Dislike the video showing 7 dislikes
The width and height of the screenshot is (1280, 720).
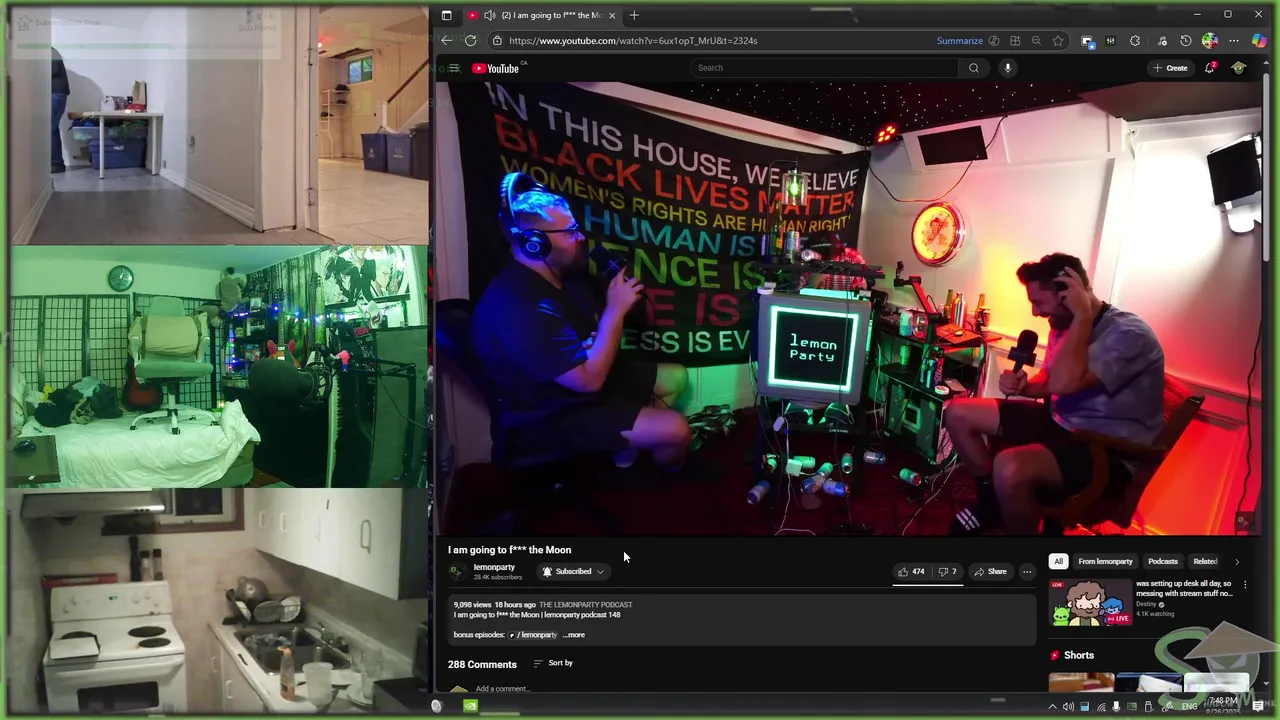pyautogui.click(x=947, y=572)
